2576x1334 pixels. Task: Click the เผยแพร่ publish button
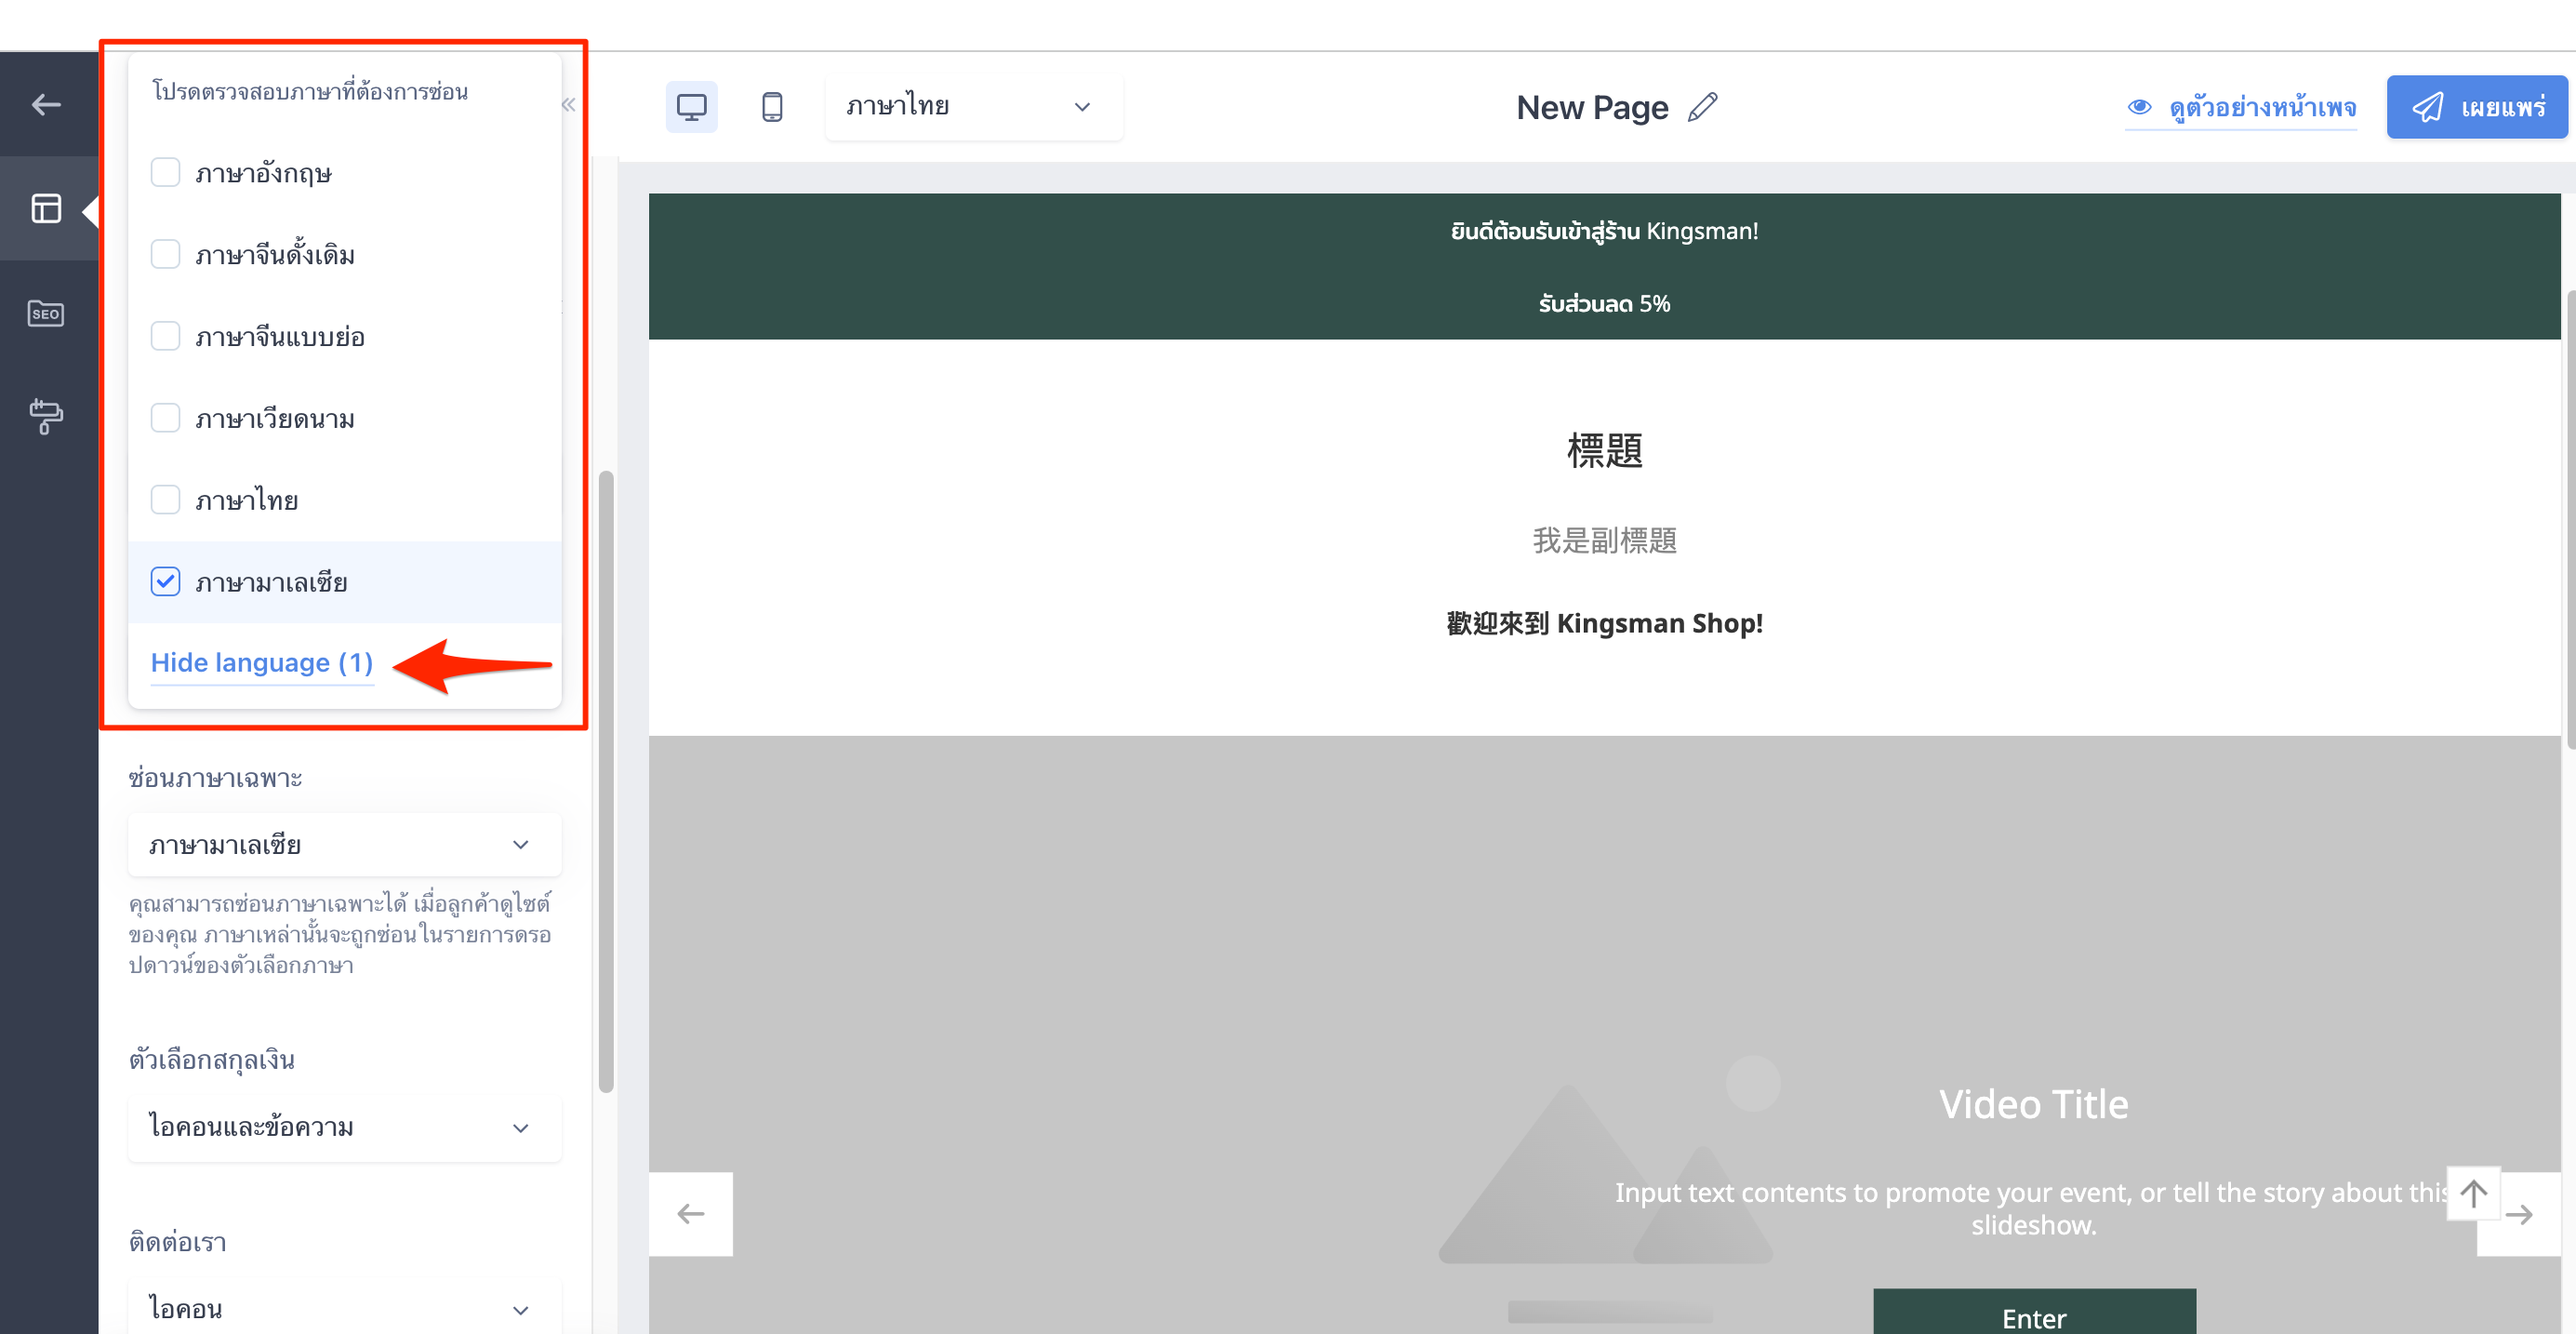coord(2476,107)
